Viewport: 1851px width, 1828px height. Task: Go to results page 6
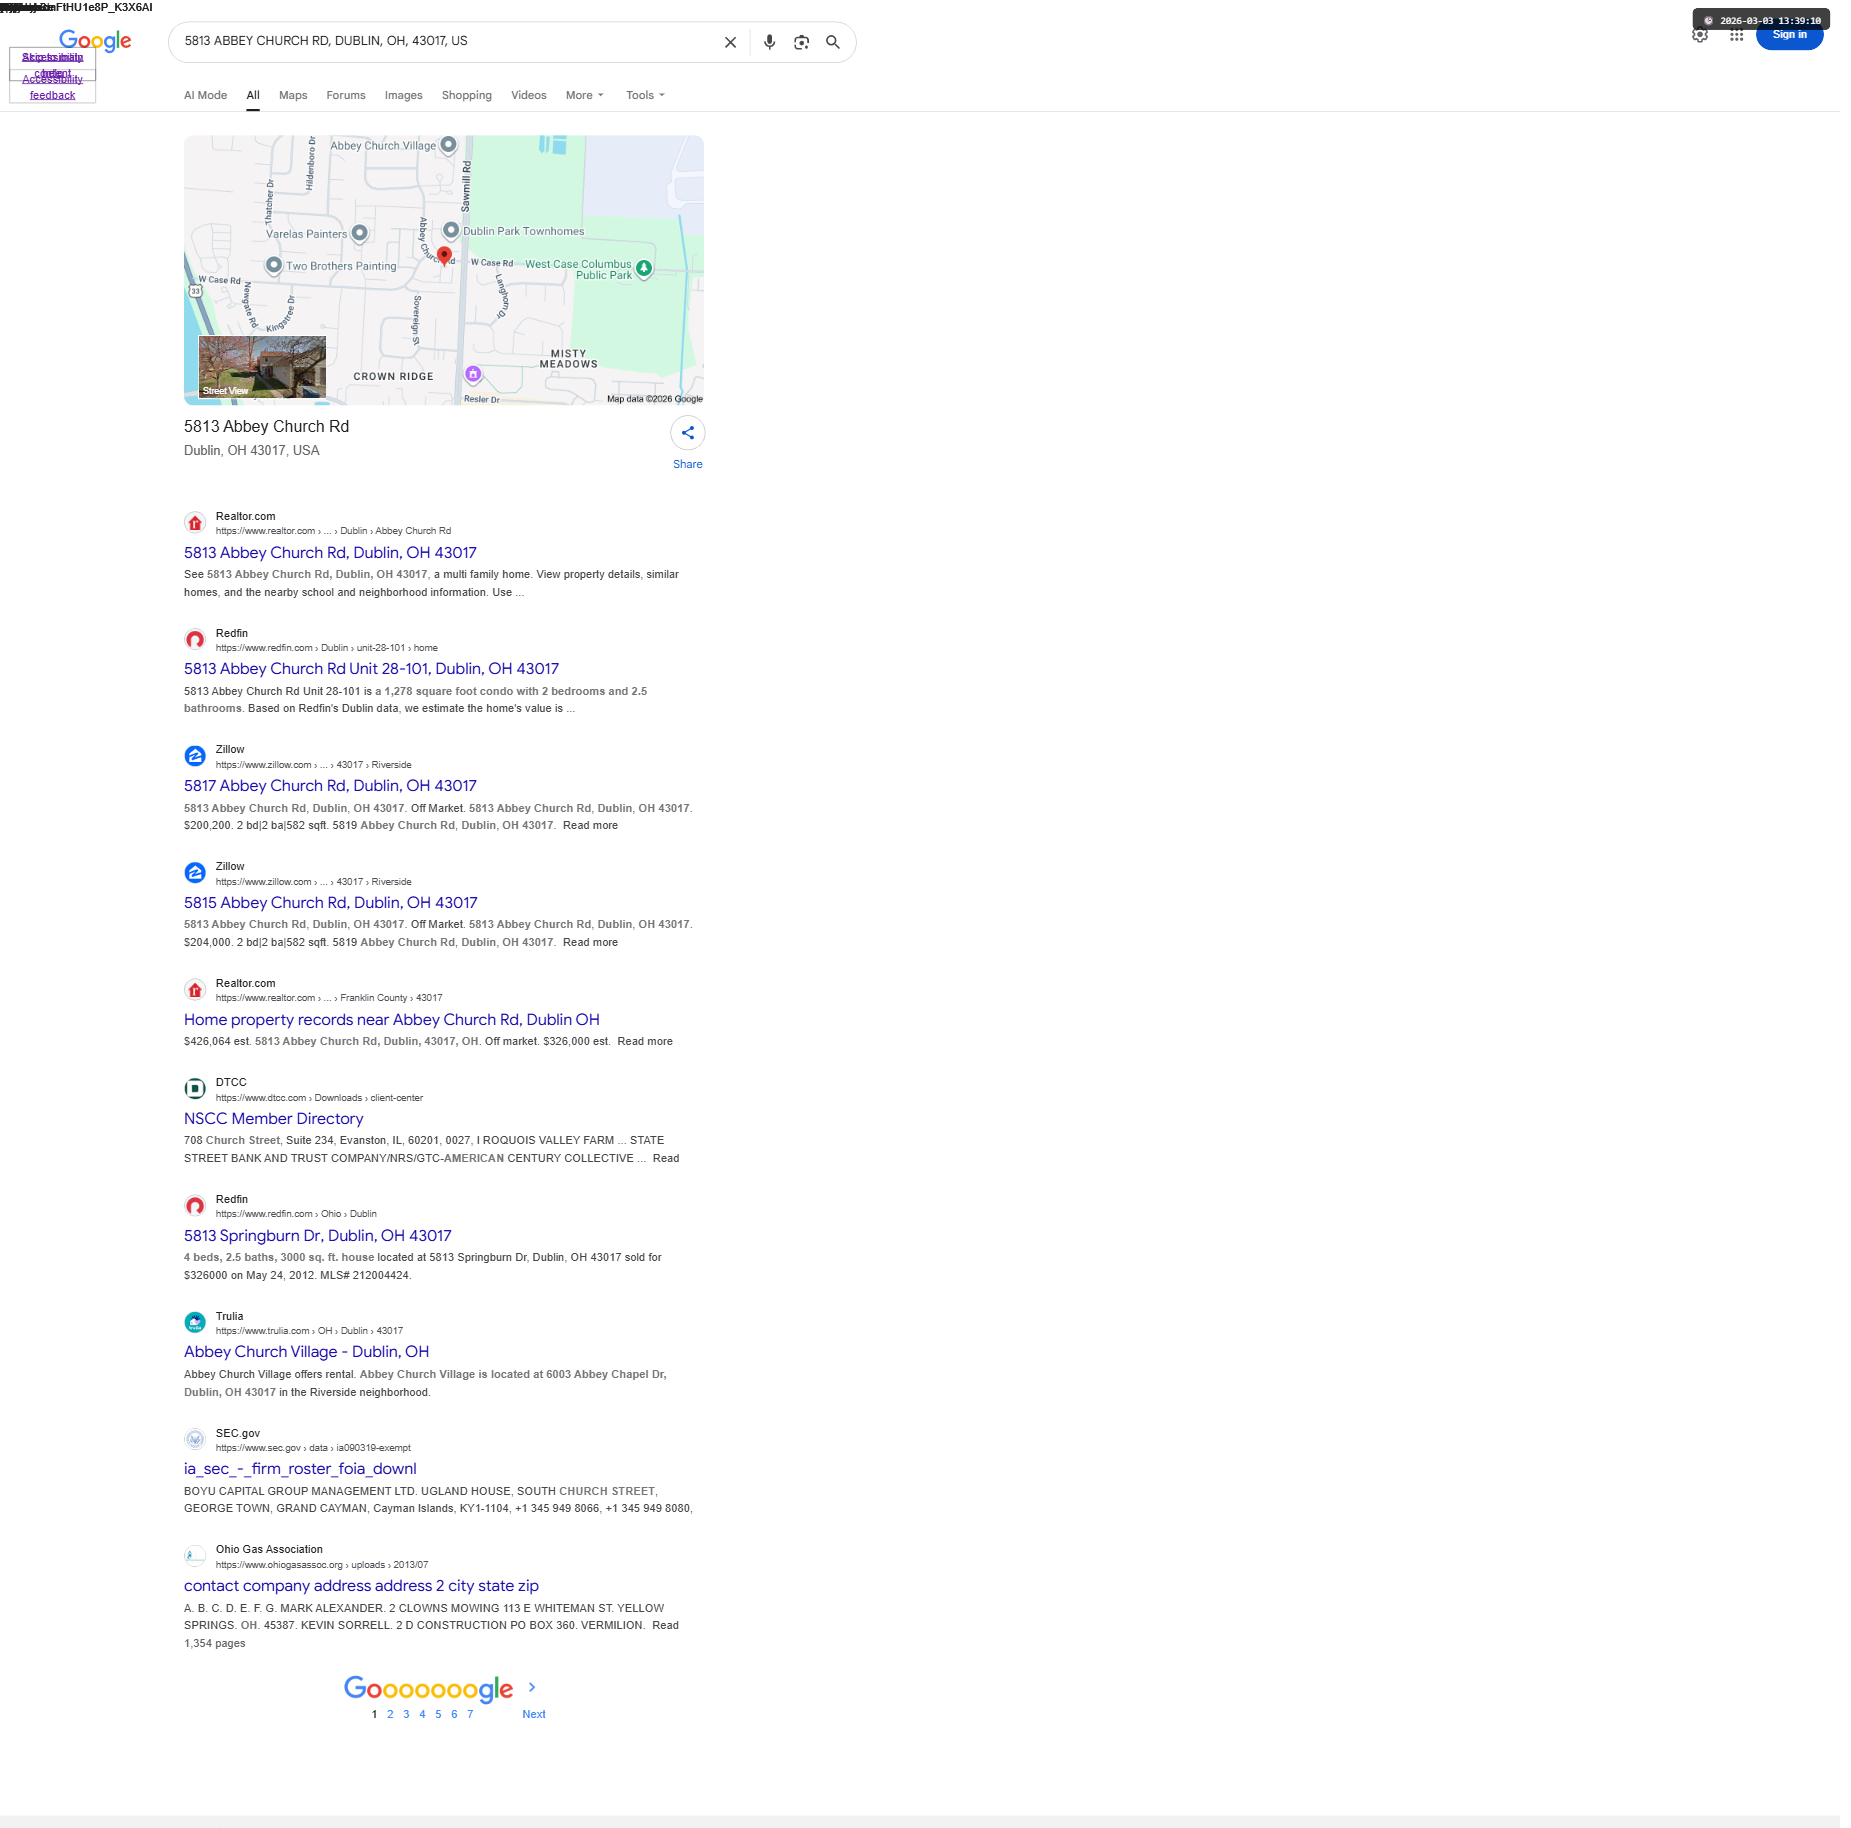(x=454, y=1714)
